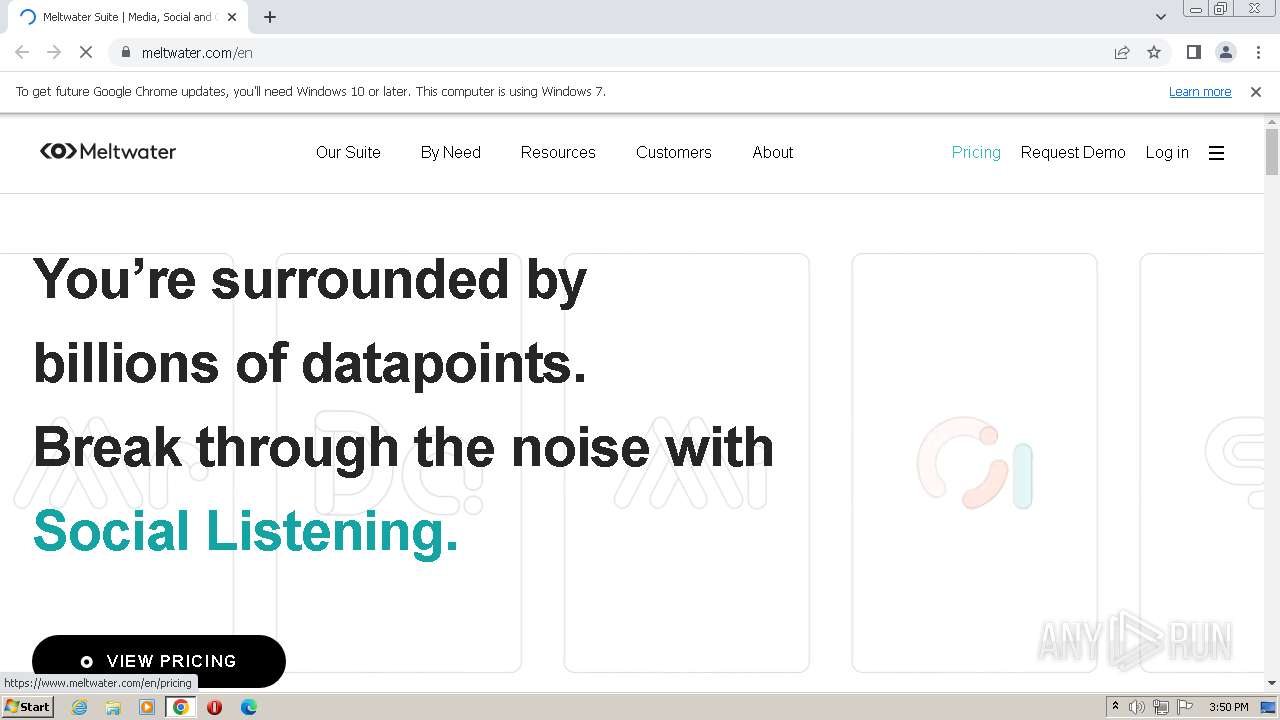Click the scrollbar down arrow
Screen dimensions: 1280x720
pyautogui.click(x=1272, y=684)
